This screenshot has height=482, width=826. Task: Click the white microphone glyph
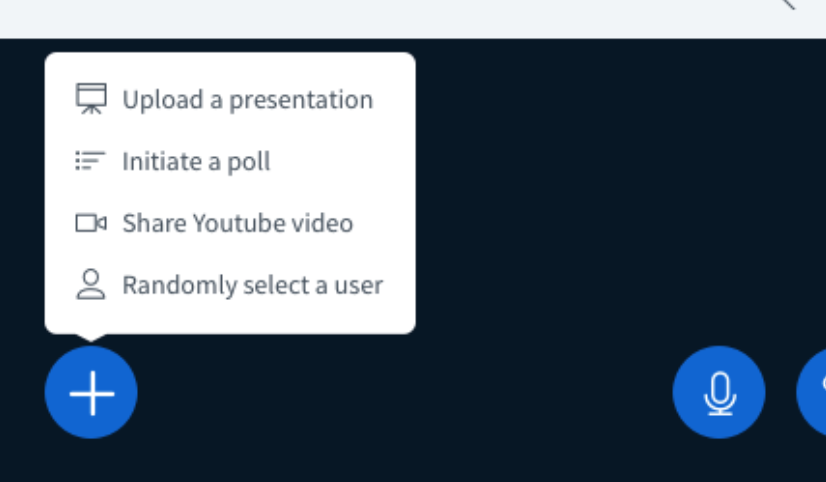(720, 394)
